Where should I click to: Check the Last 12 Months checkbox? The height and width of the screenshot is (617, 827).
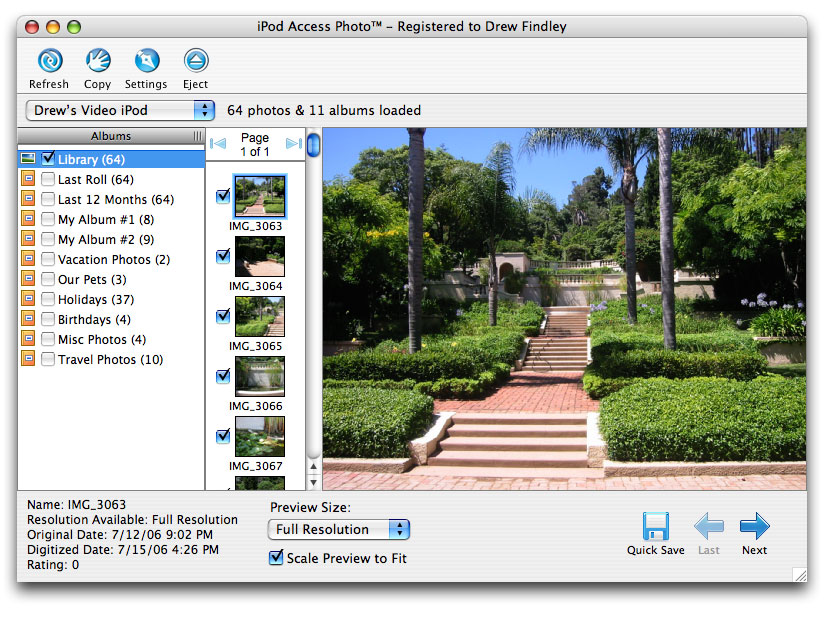(48, 199)
